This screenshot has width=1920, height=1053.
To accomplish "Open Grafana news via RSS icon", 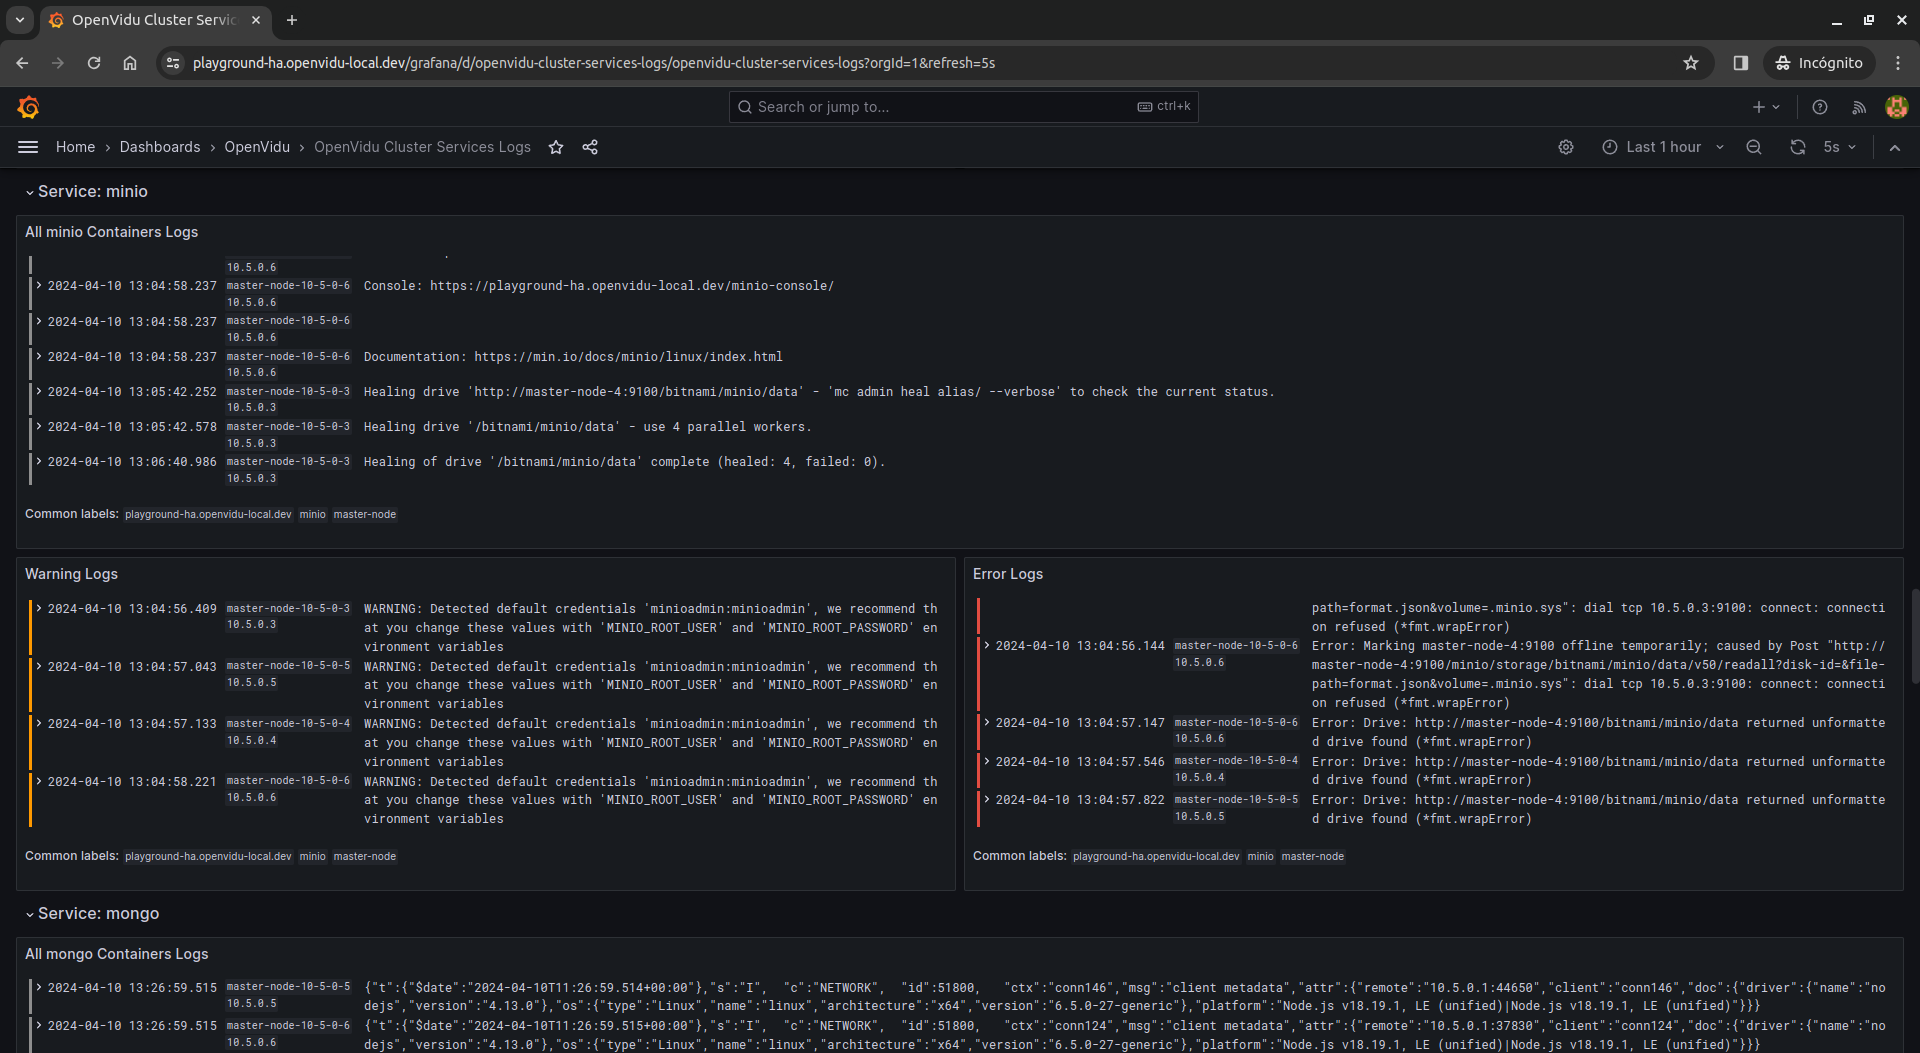I will (x=1860, y=107).
